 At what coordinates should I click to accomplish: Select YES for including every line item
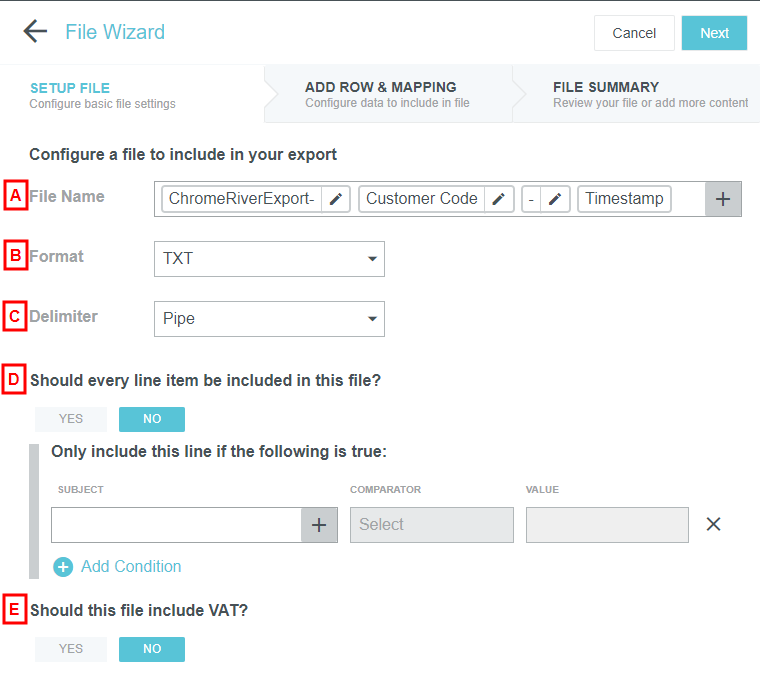coord(71,419)
